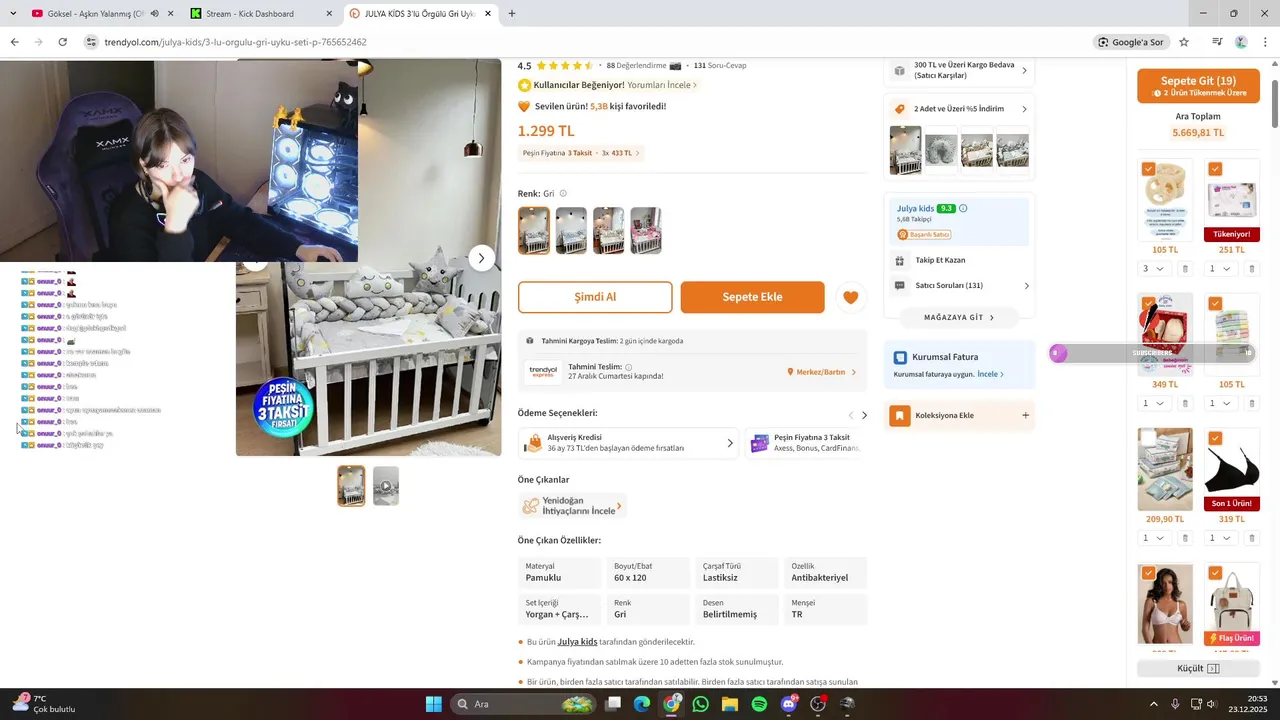The height and width of the screenshot is (720, 1280).
Task: Click the Şimdi Al button
Action: pos(595,297)
